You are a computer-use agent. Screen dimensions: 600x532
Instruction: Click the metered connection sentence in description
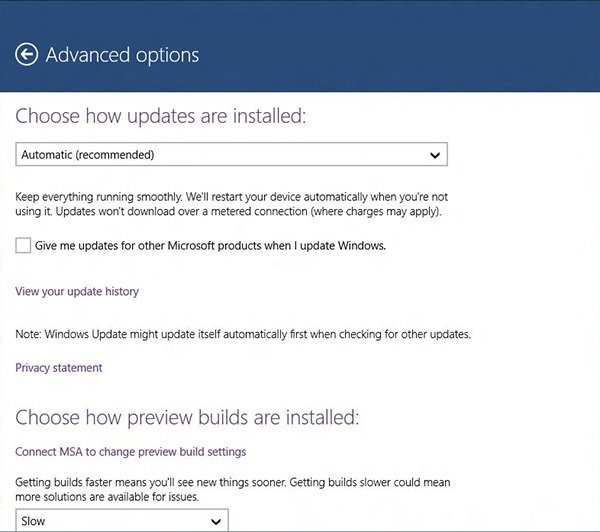pos(249,211)
